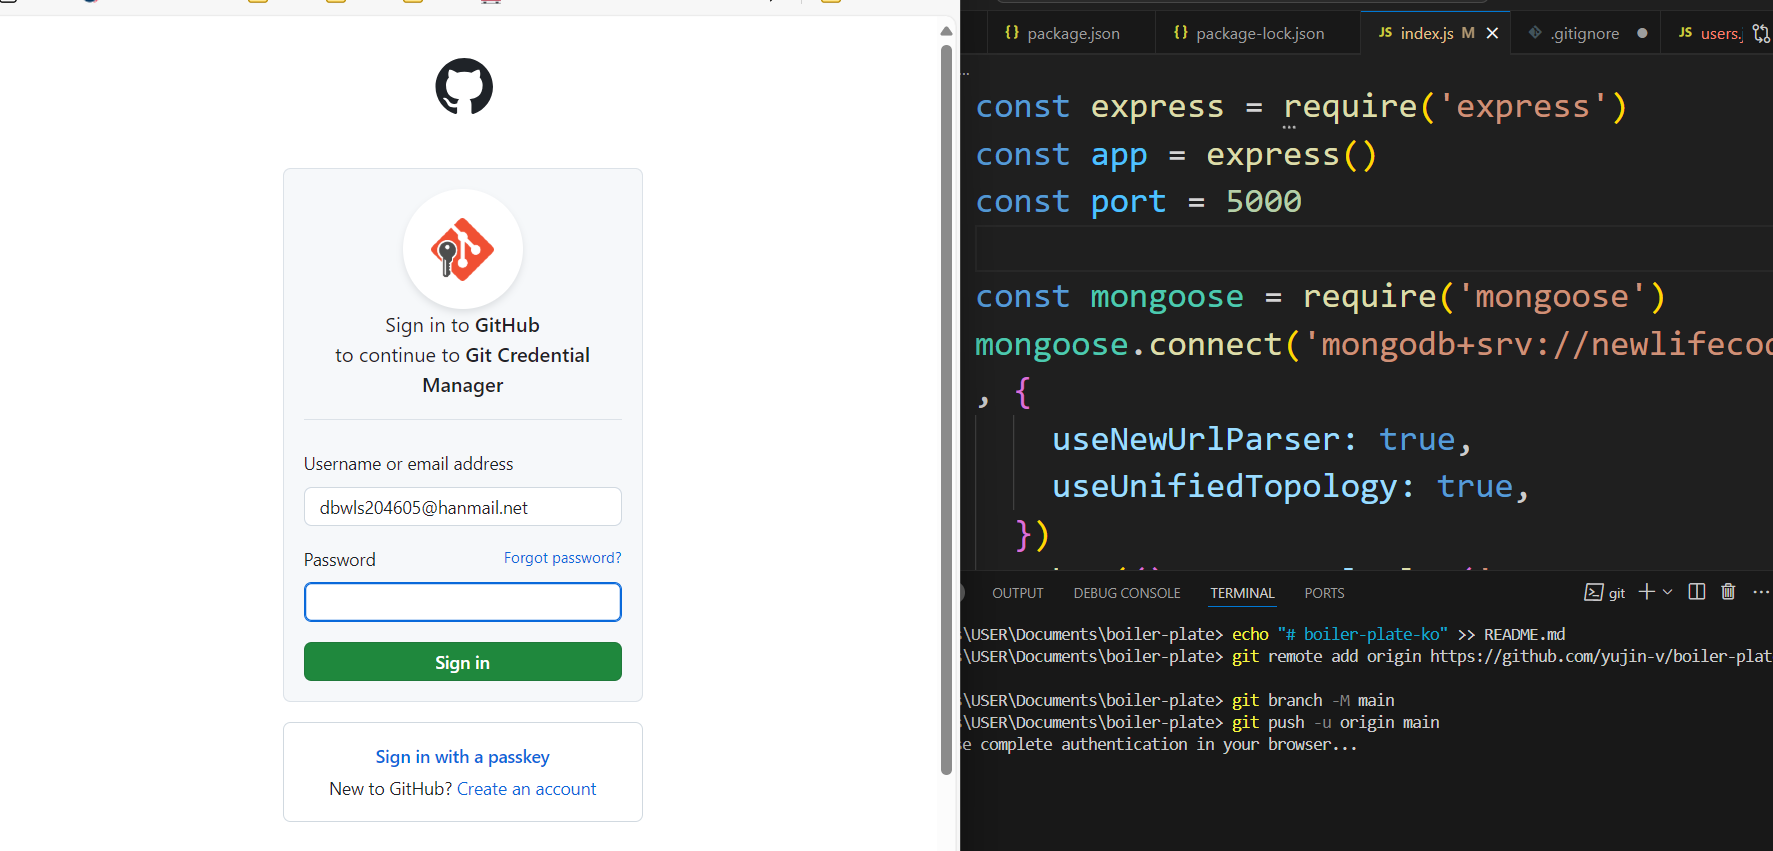Click the Forgot password? link
The width and height of the screenshot is (1773, 851).
point(562,558)
